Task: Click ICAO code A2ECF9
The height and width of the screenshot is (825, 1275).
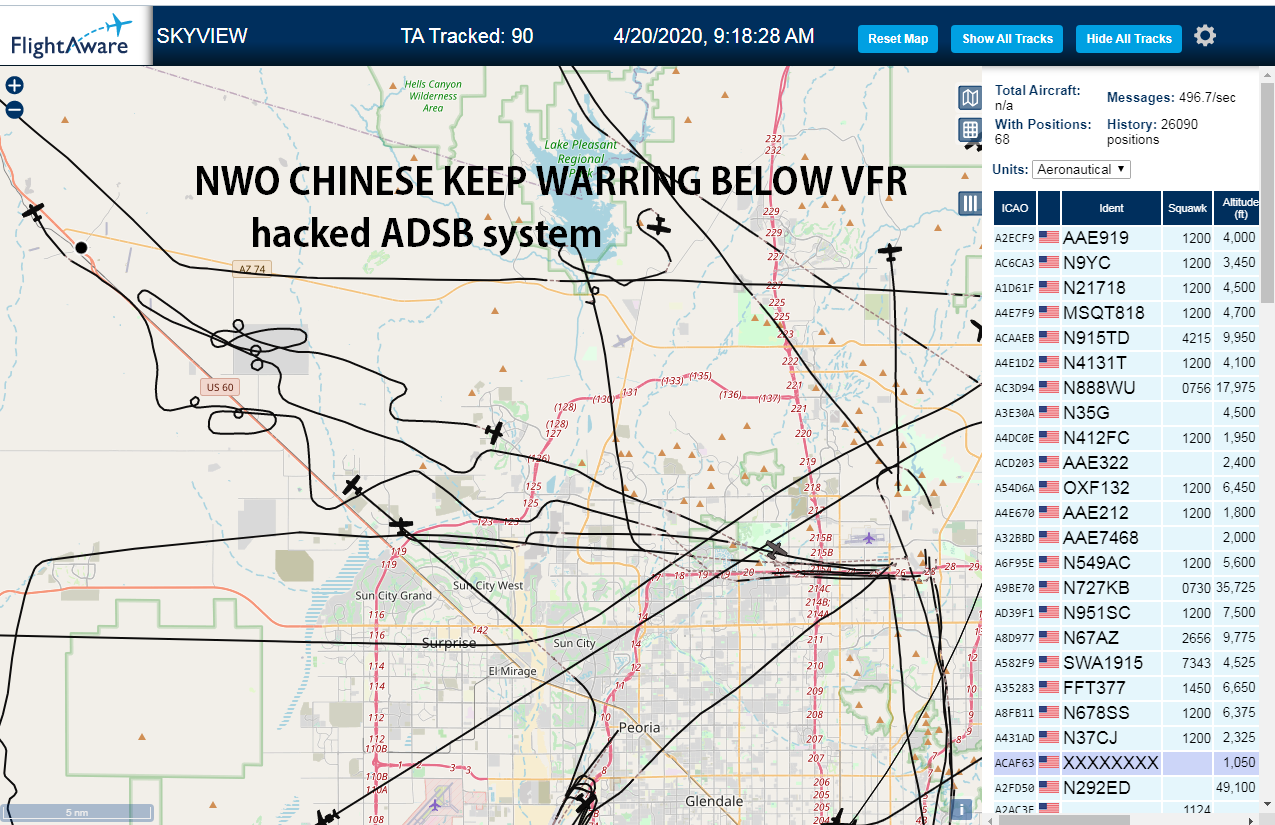Action: (1015, 238)
